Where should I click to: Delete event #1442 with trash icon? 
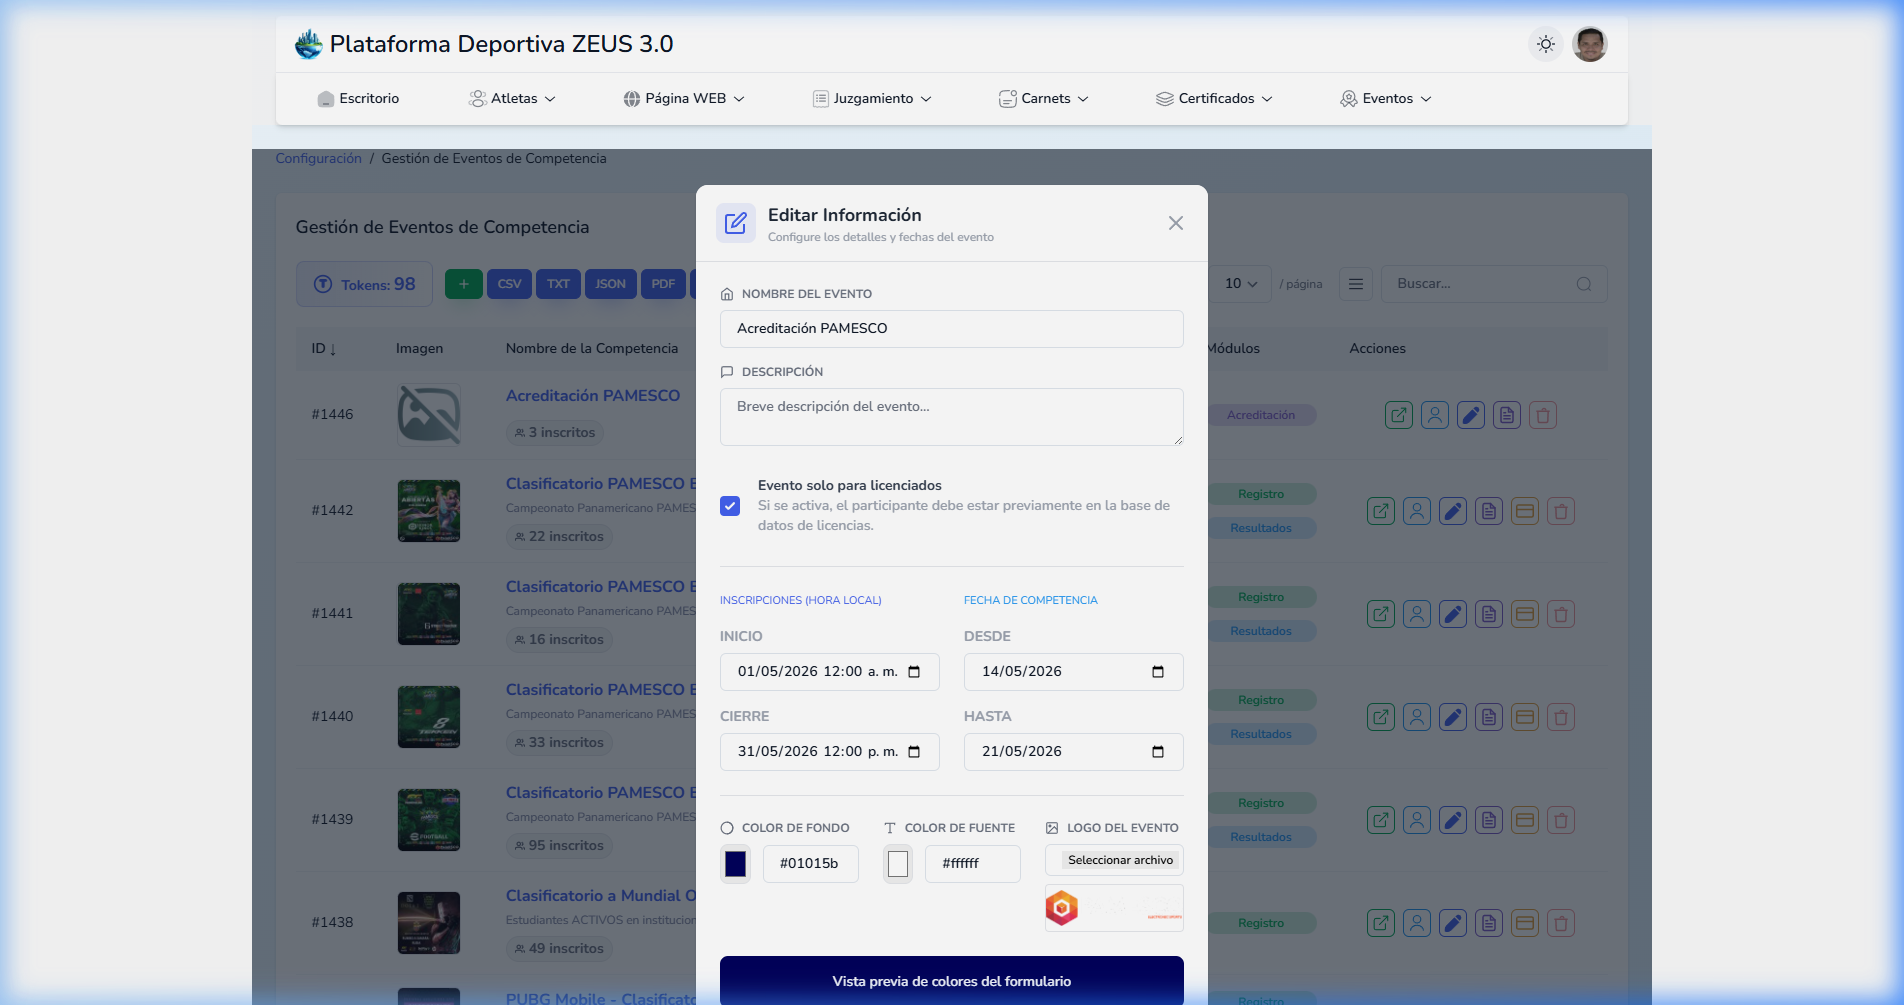[x=1561, y=511]
